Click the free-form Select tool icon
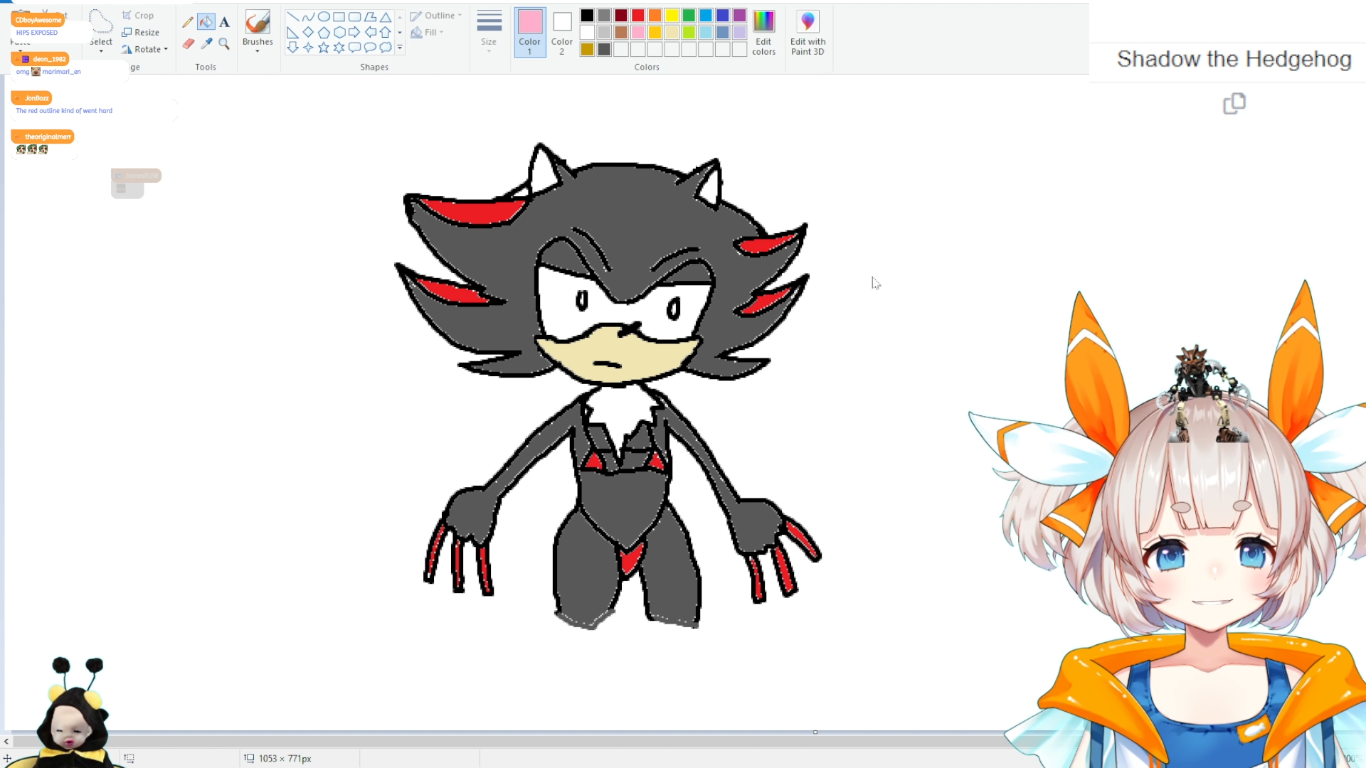Viewport: 1366px width, 768px height. click(100, 21)
